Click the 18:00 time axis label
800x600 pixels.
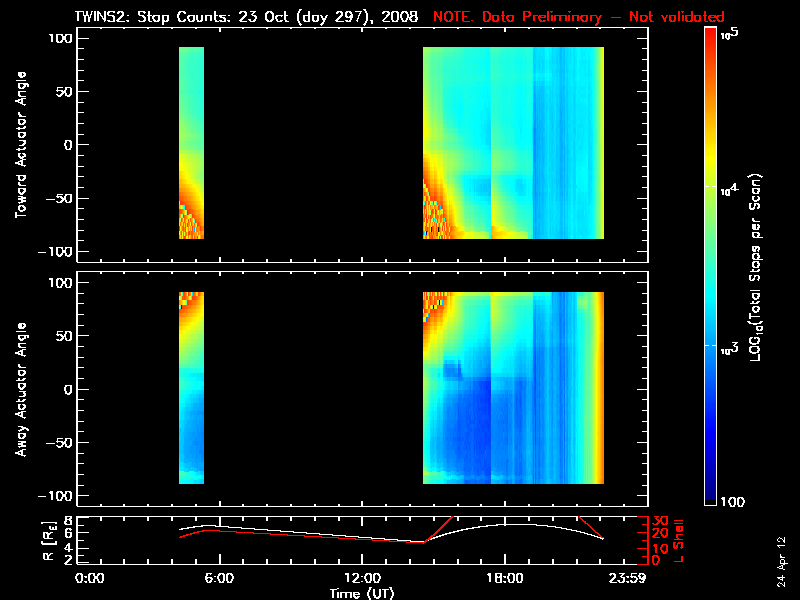click(x=505, y=578)
